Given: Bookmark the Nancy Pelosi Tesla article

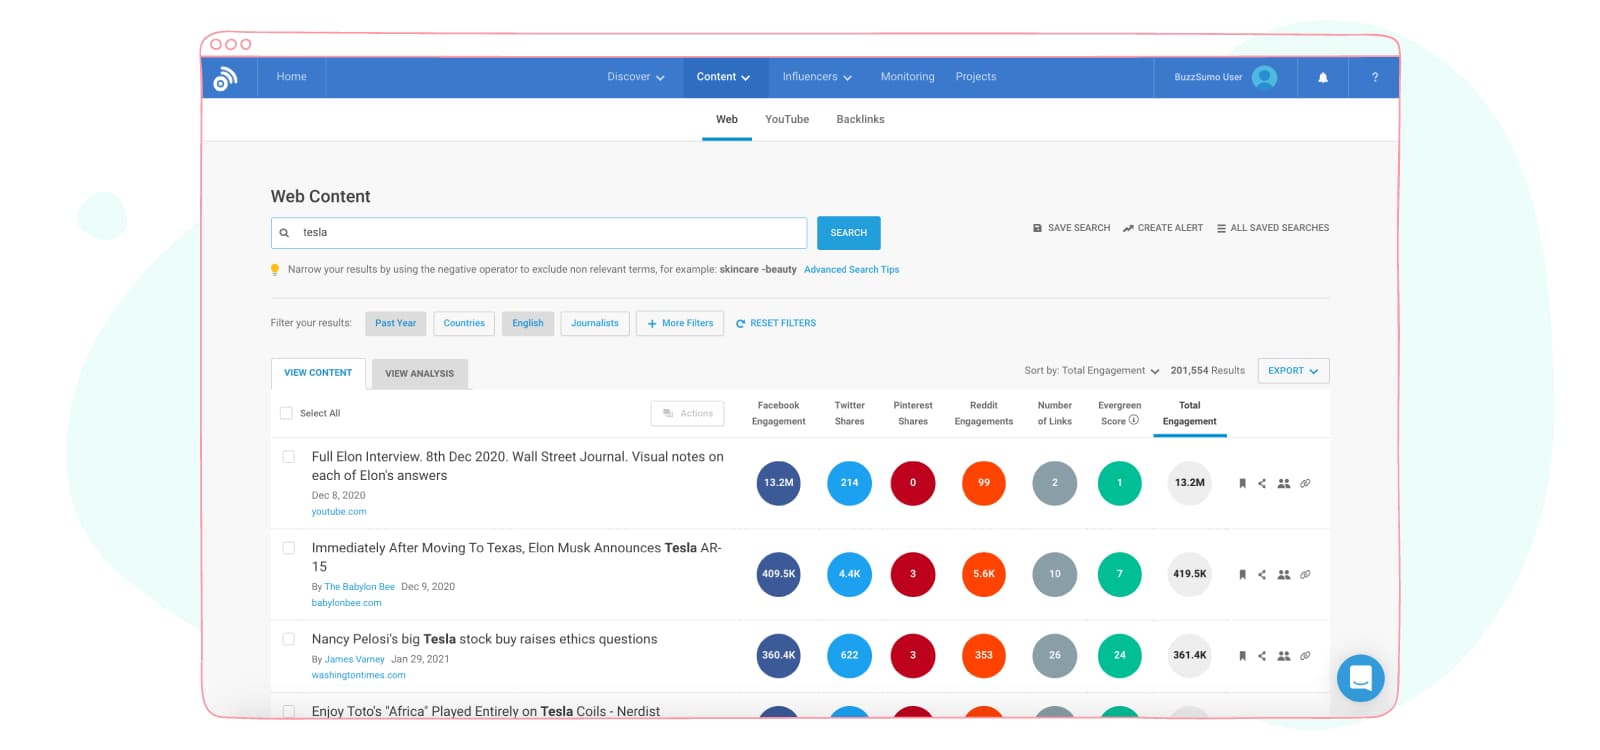Looking at the screenshot, I should [1242, 656].
